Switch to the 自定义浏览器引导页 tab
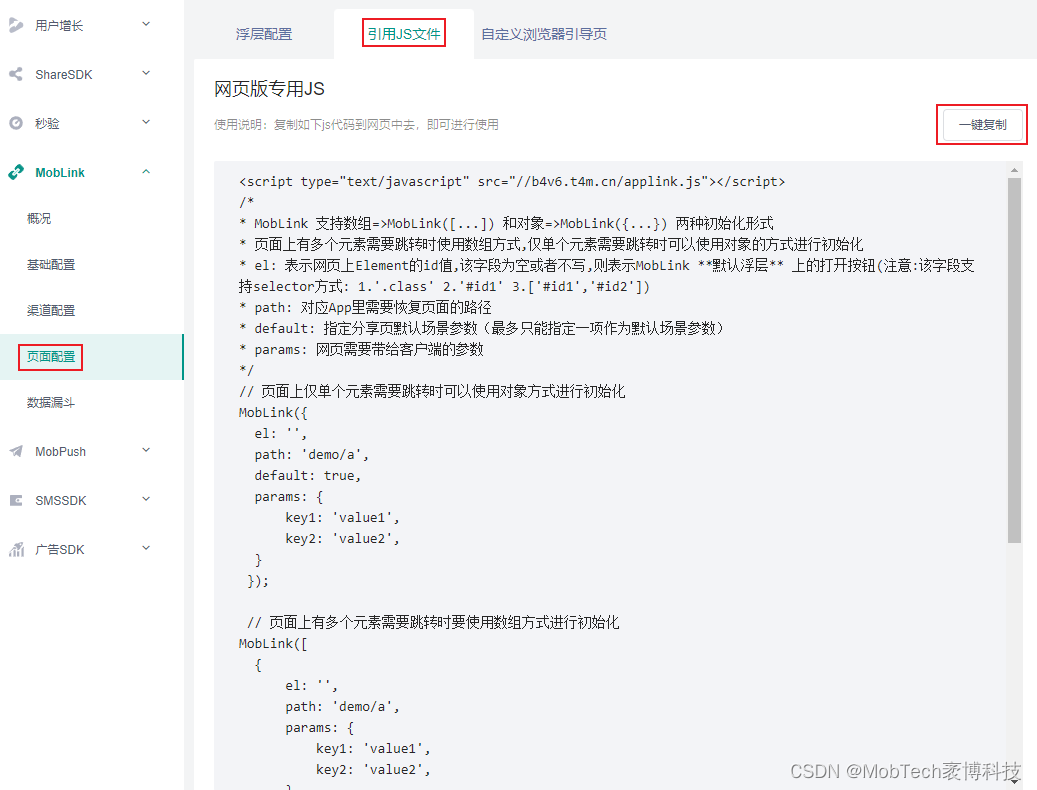 tap(543, 33)
